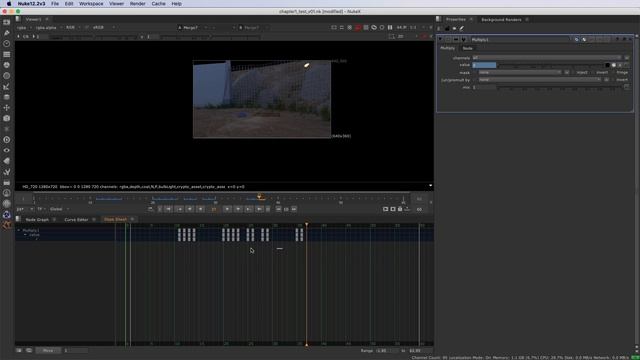
Task: Collapse the Multiply1 properties panel arrow
Action: pyautogui.click(x=441, y=40)
